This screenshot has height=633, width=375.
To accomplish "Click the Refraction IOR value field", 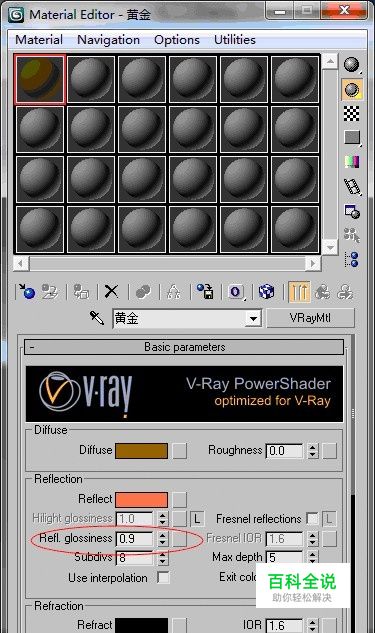I will (x=285, y=625).
